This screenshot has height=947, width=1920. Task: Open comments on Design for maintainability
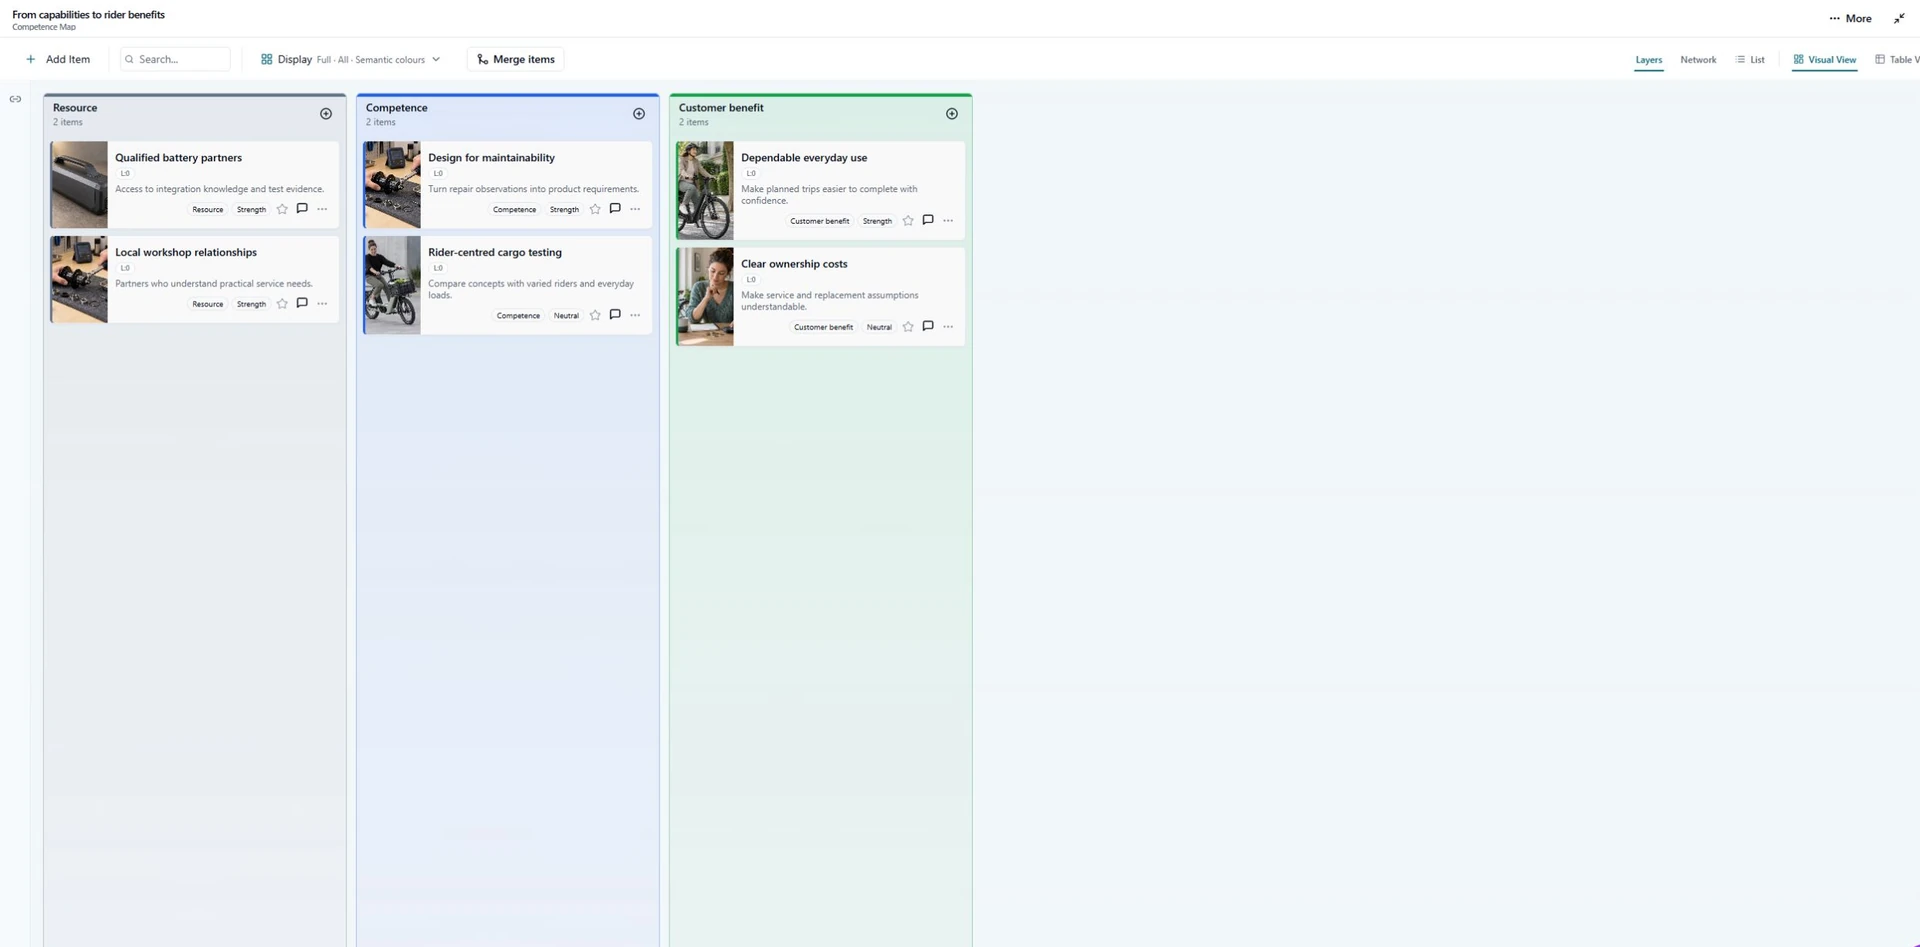[615, 209]
